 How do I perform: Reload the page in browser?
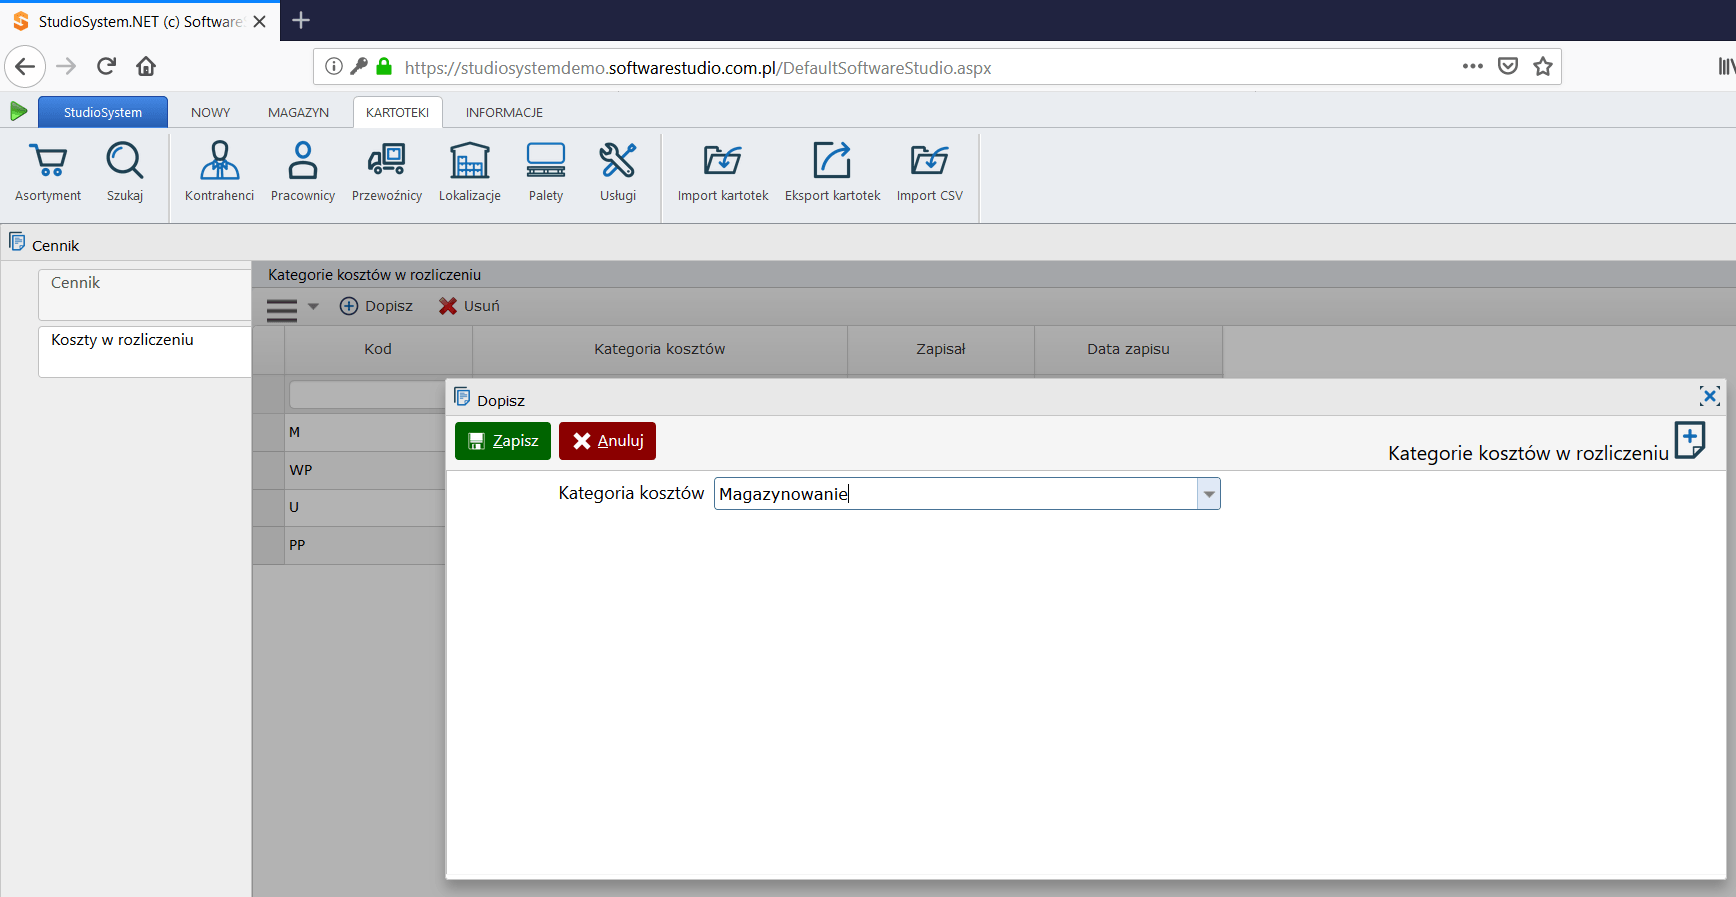coord(106,67)
